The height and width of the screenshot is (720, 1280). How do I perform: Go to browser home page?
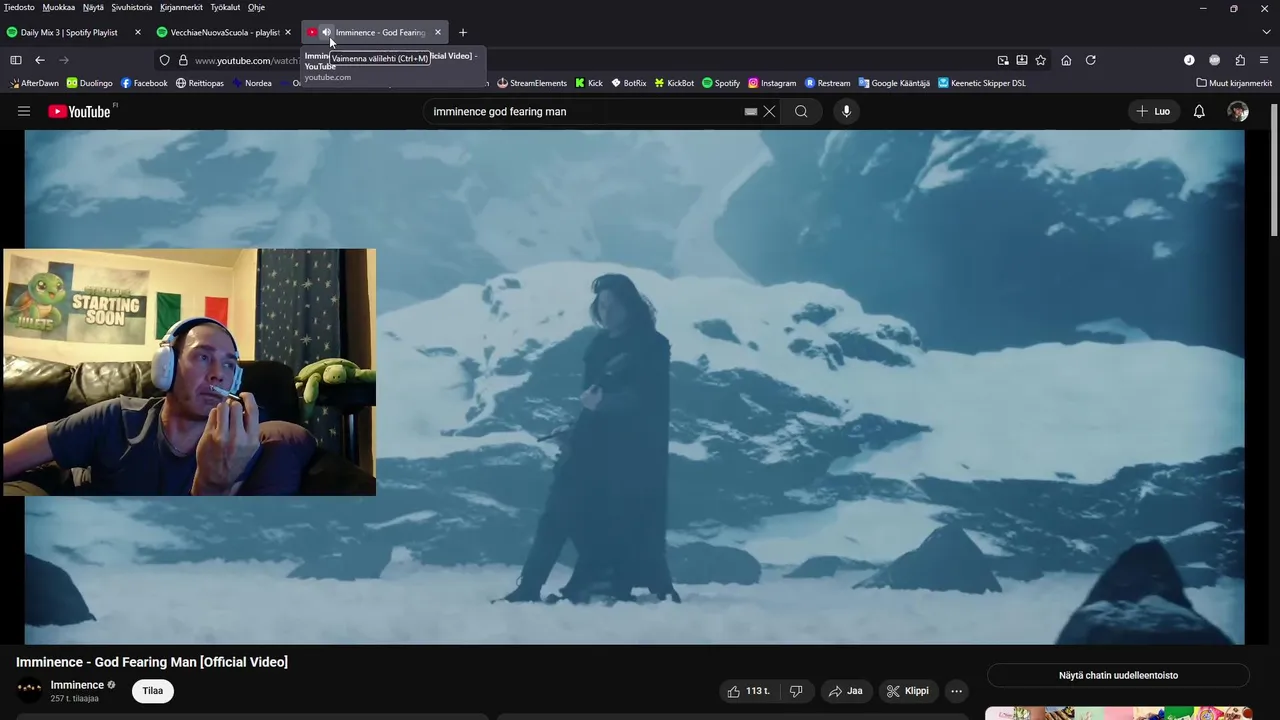tap(1066, 60)
